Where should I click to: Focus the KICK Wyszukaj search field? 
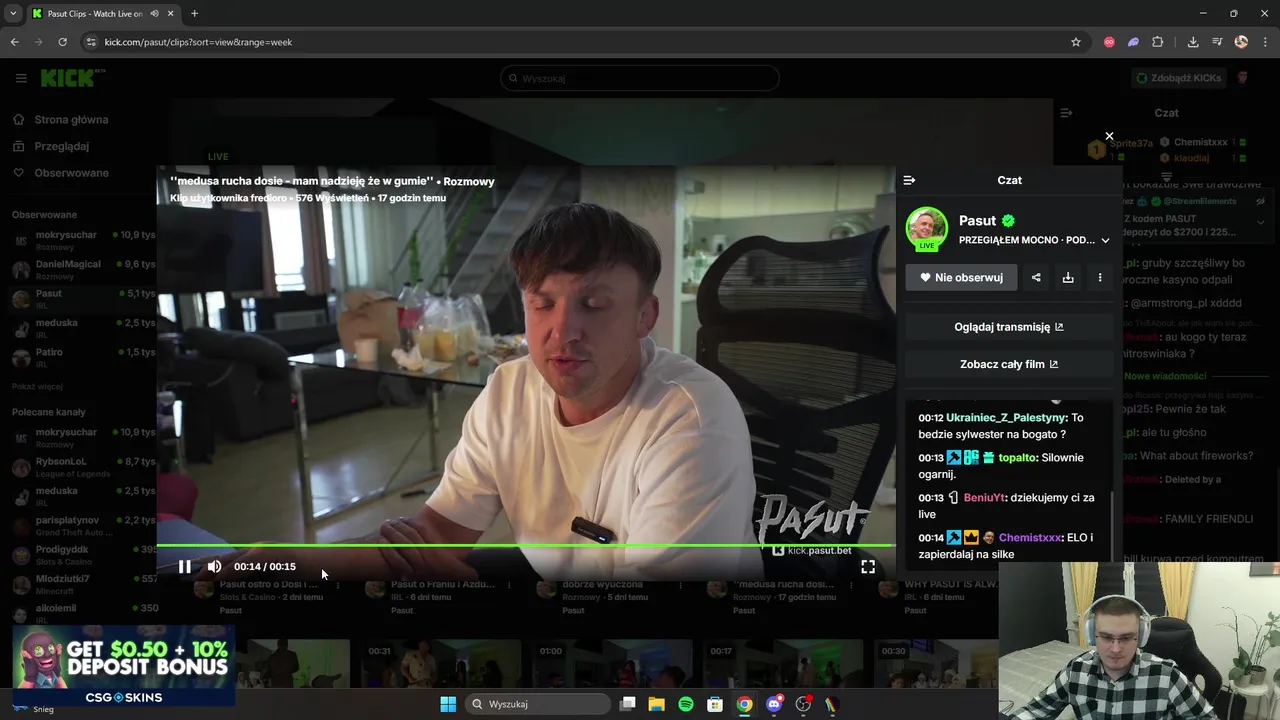pos(640,78)
